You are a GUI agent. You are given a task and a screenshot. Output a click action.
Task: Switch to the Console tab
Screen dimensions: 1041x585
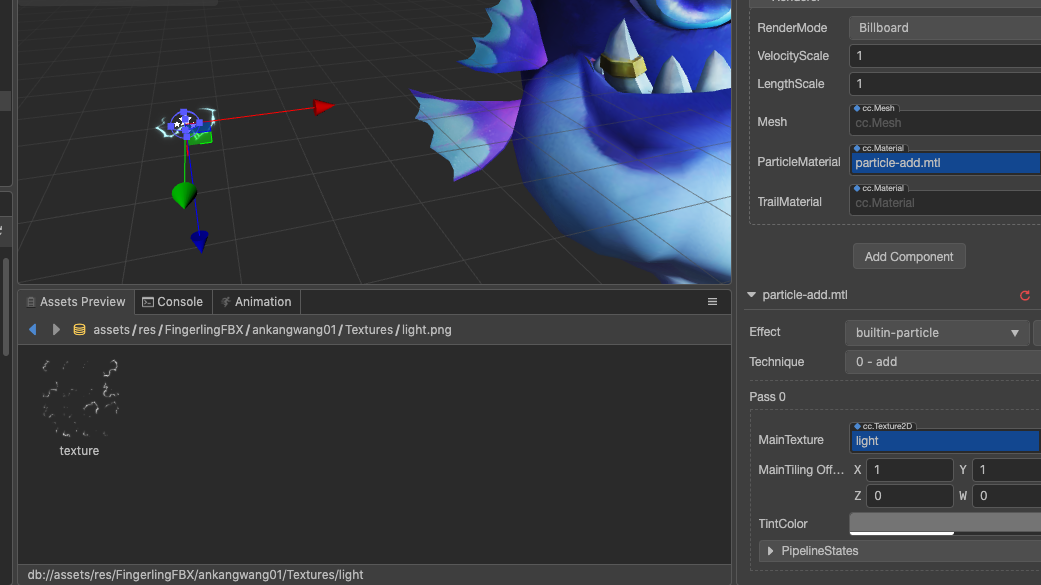173,301
